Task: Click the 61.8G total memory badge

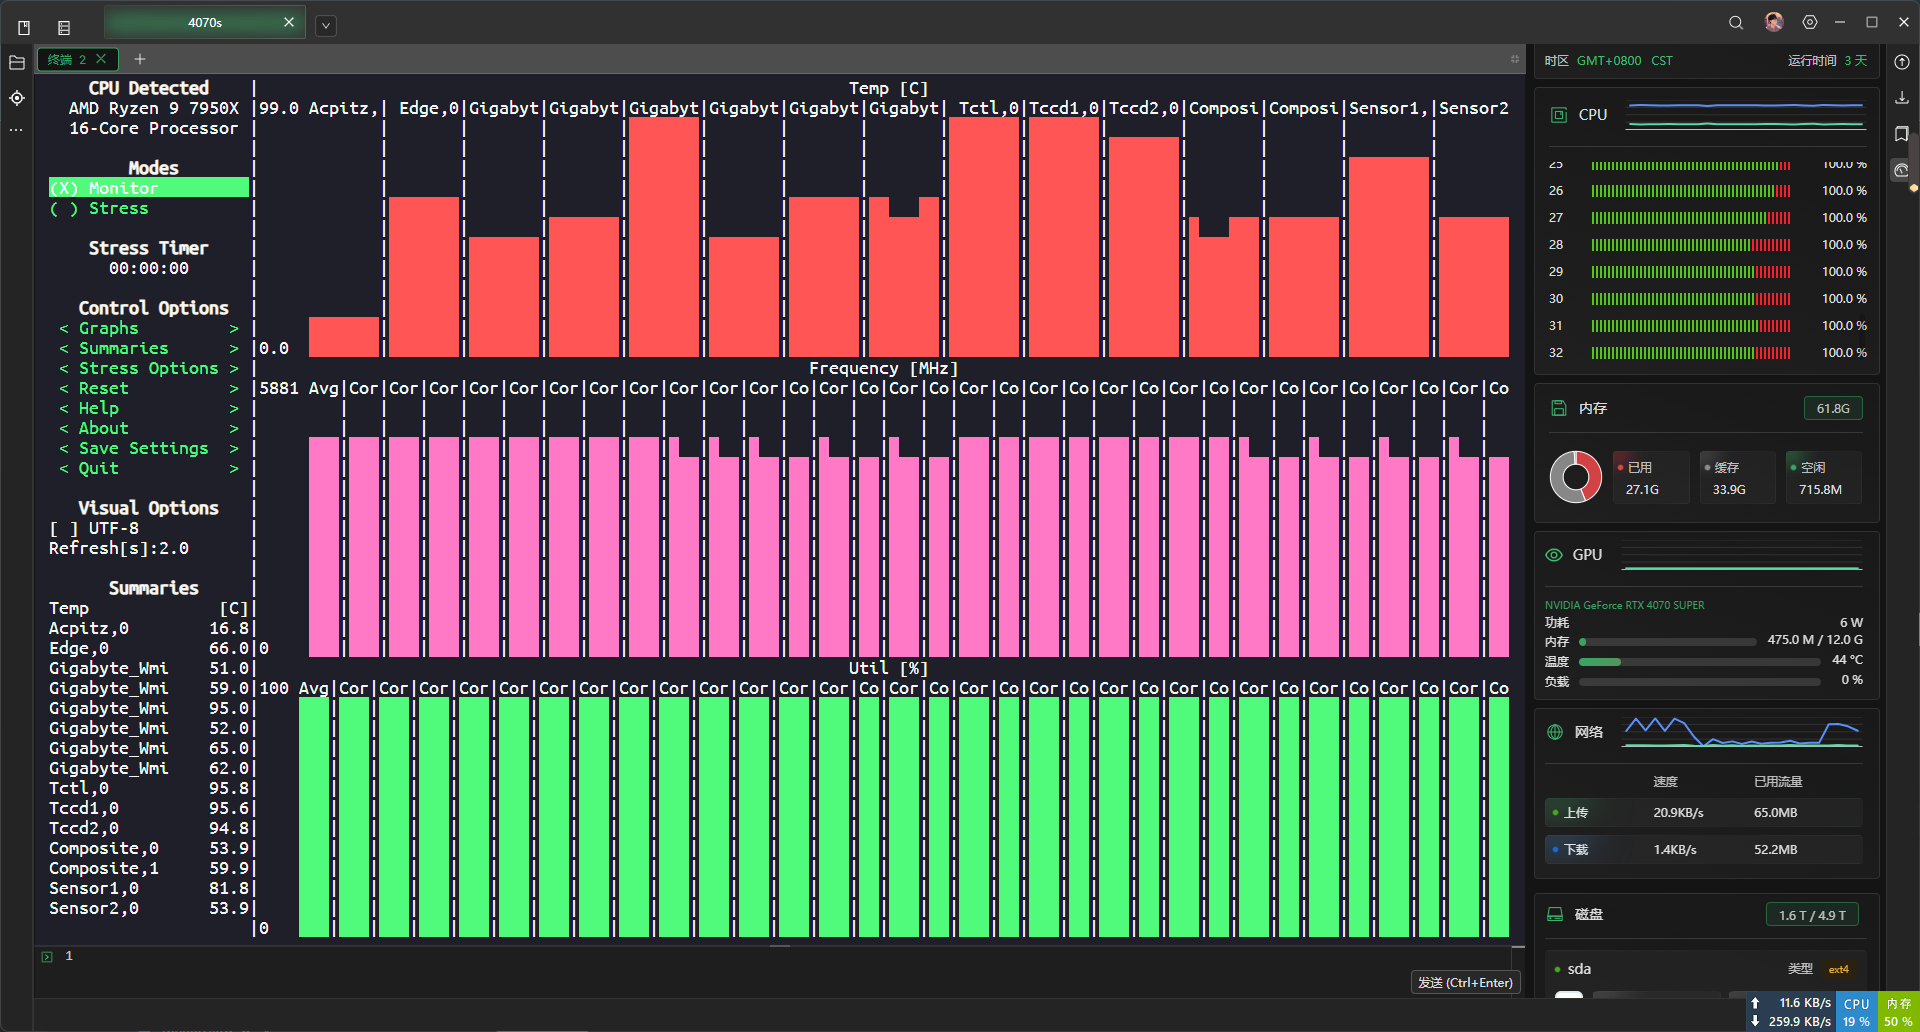Action: (1833, 408)
